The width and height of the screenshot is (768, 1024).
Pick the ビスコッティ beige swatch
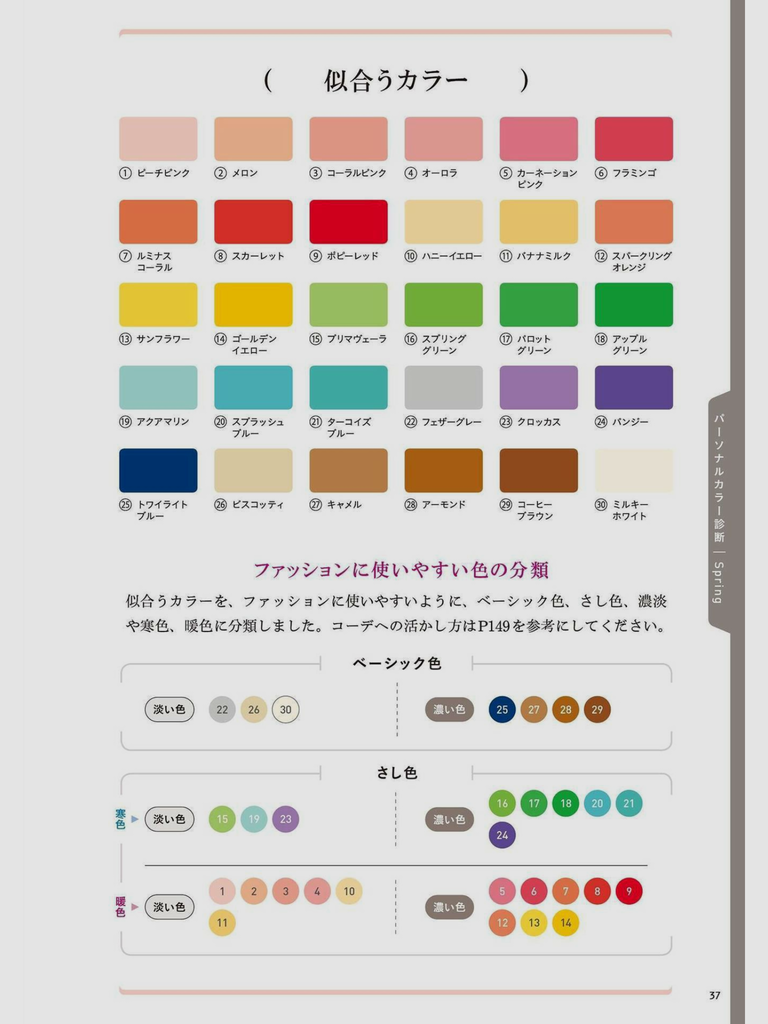(x=253, y=470)
